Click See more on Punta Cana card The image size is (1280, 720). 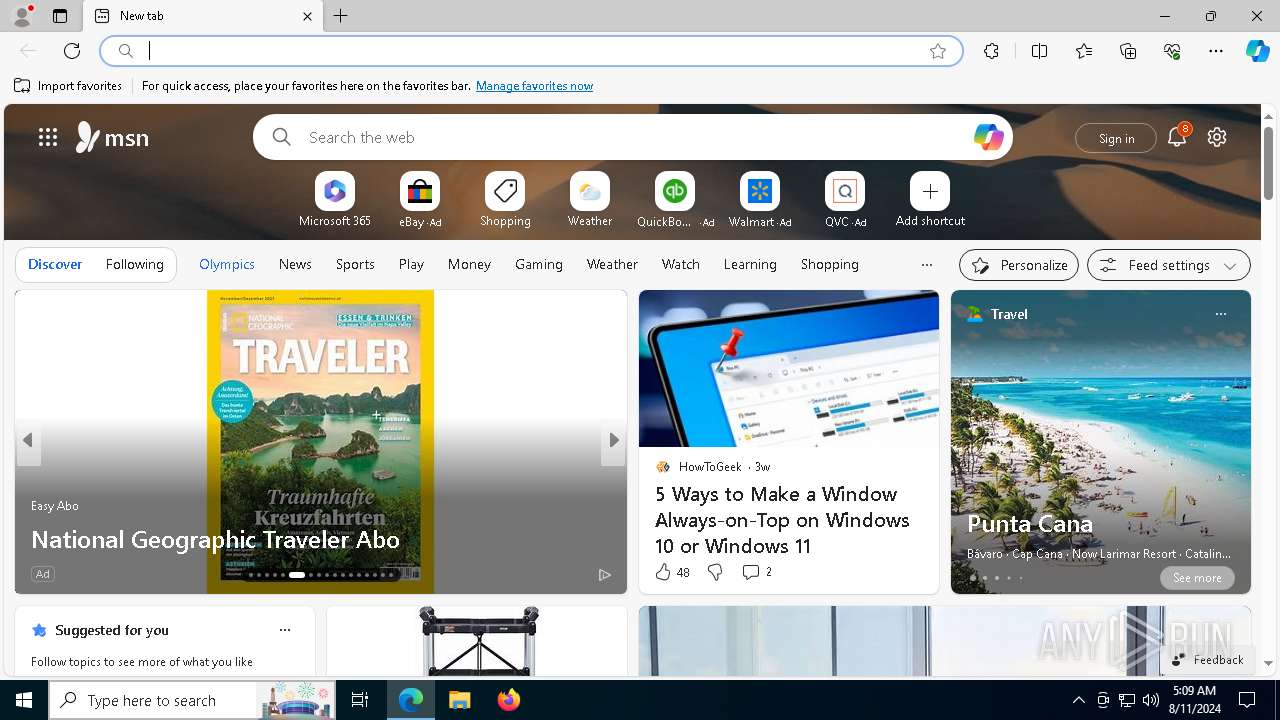(x=1197, y=578)
